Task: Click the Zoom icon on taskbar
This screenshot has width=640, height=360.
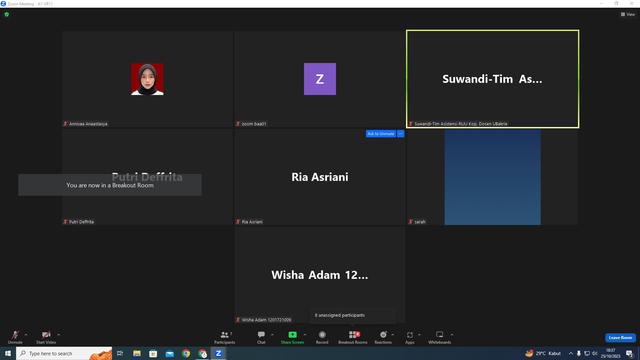Action: tap(219, 353)
